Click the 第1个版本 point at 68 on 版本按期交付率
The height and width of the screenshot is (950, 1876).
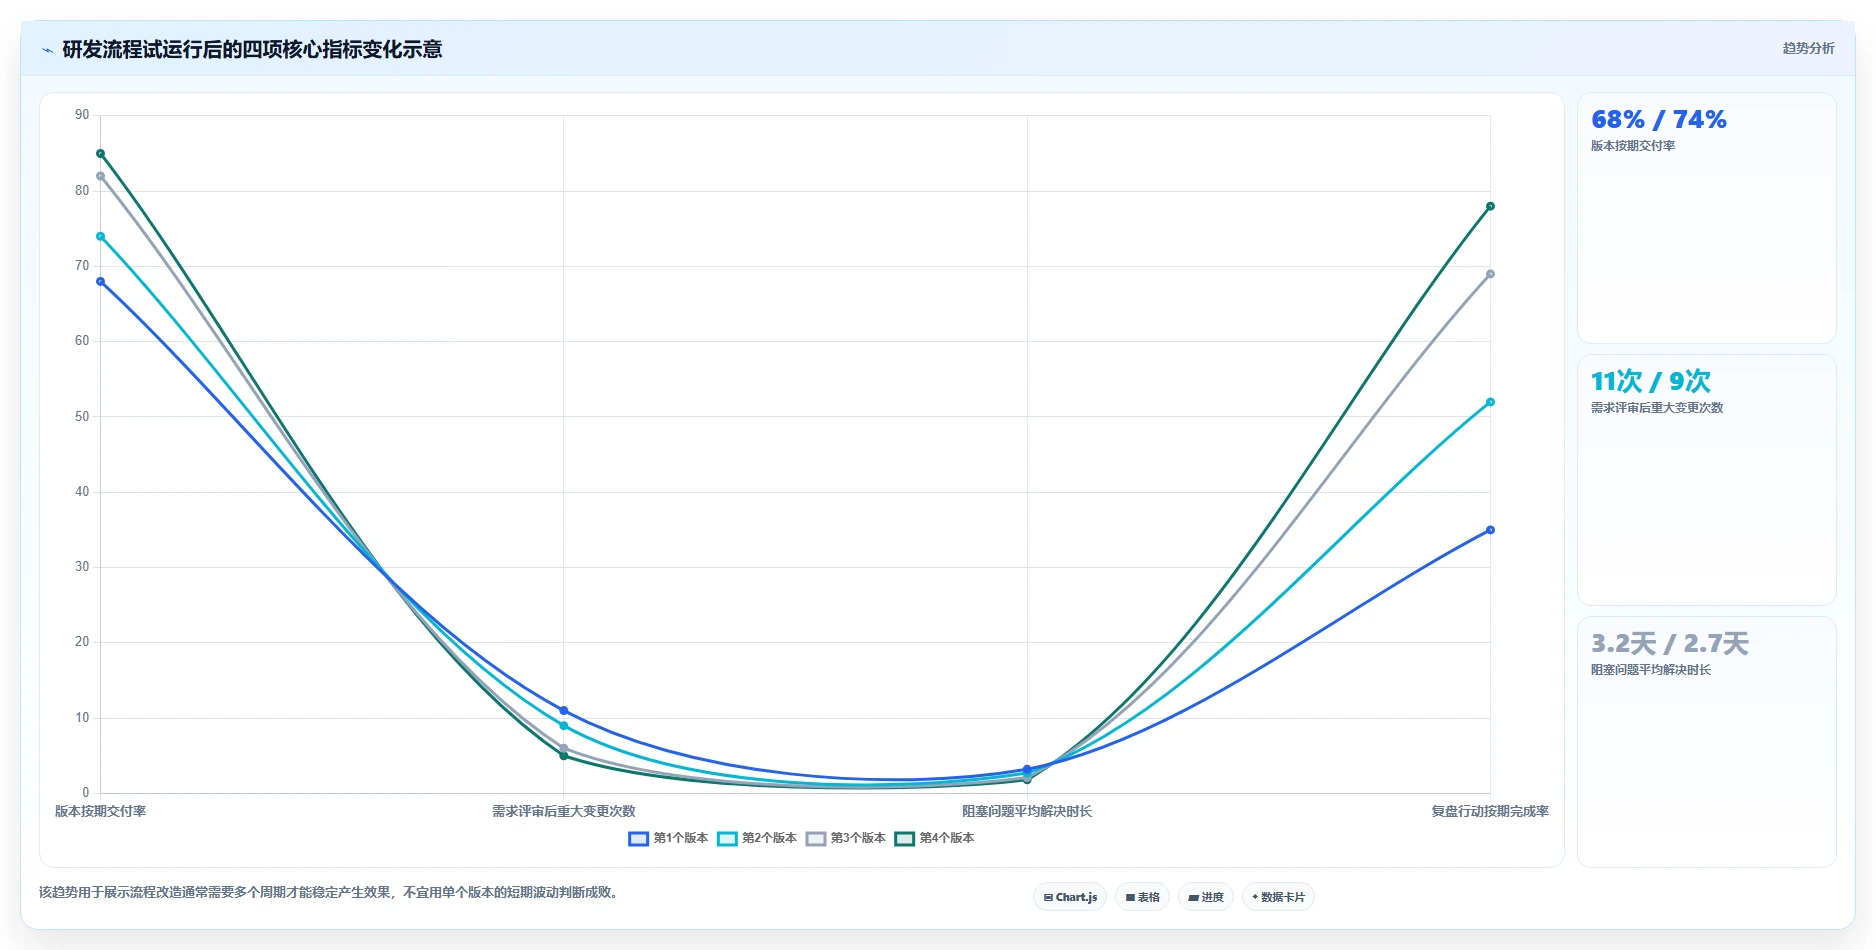pyautogui.click(x=100, y=282)
